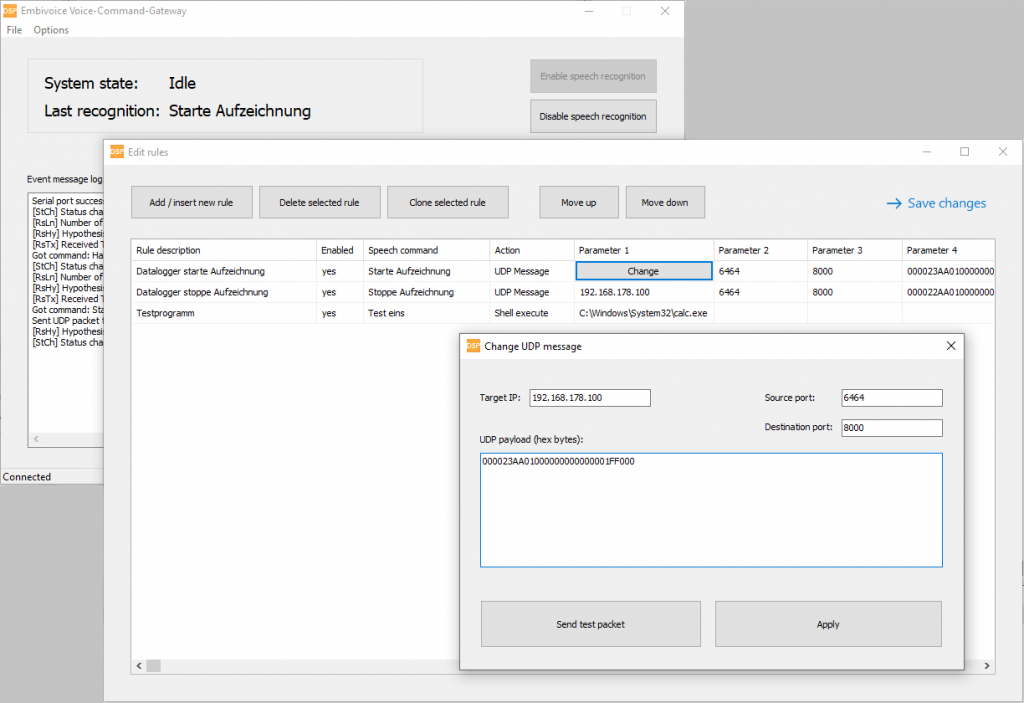Click the Change button in Parameter 1
The height and width of the screenshot is (703, 1024).
click(x=643, y=271)
